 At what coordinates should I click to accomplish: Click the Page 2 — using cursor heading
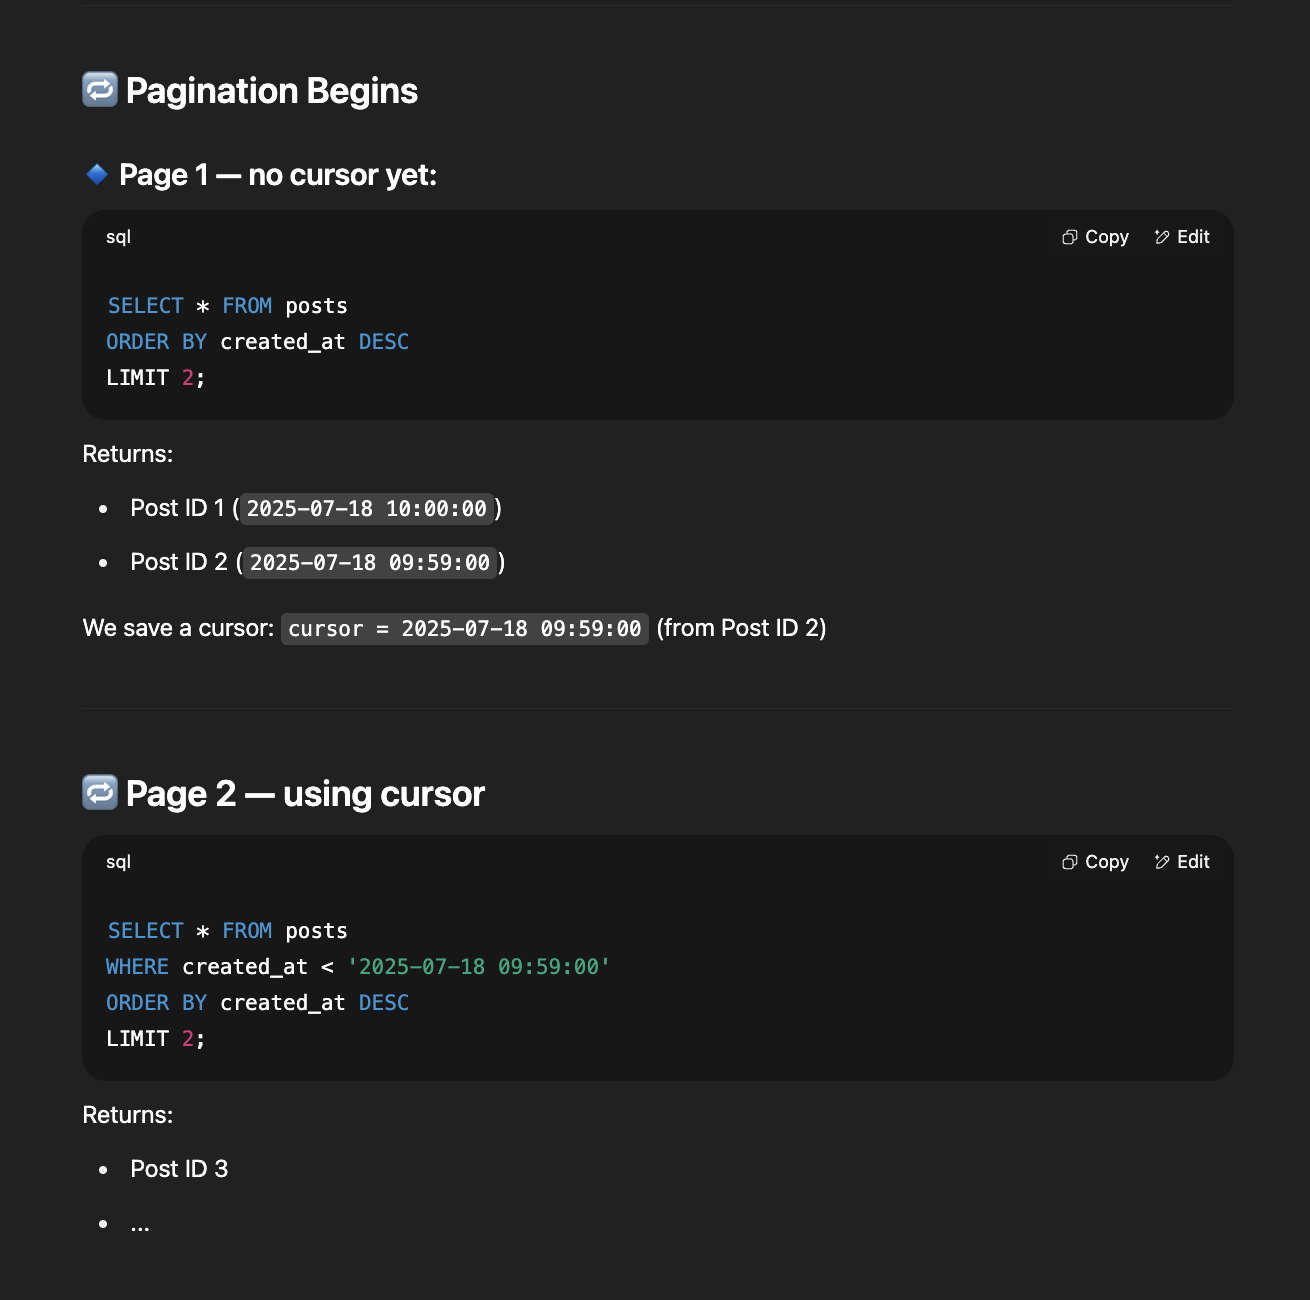[x=305, y=794]
